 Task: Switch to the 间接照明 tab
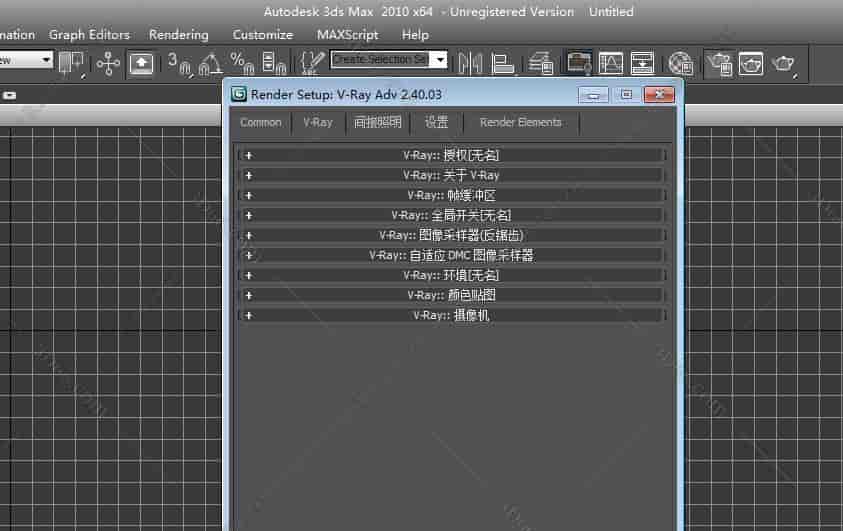click(378, 122)
